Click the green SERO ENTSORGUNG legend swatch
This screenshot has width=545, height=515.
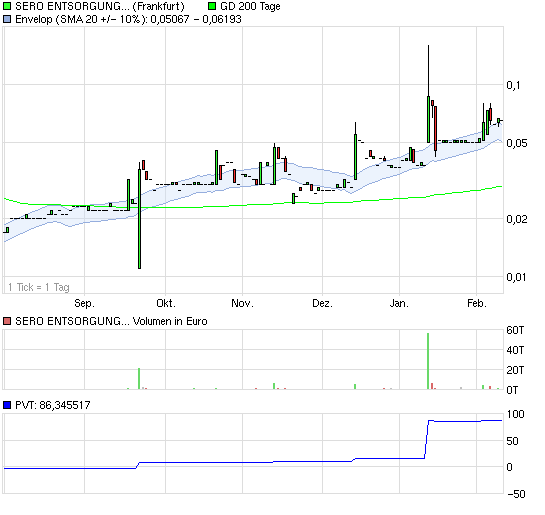tap(7, 6)
